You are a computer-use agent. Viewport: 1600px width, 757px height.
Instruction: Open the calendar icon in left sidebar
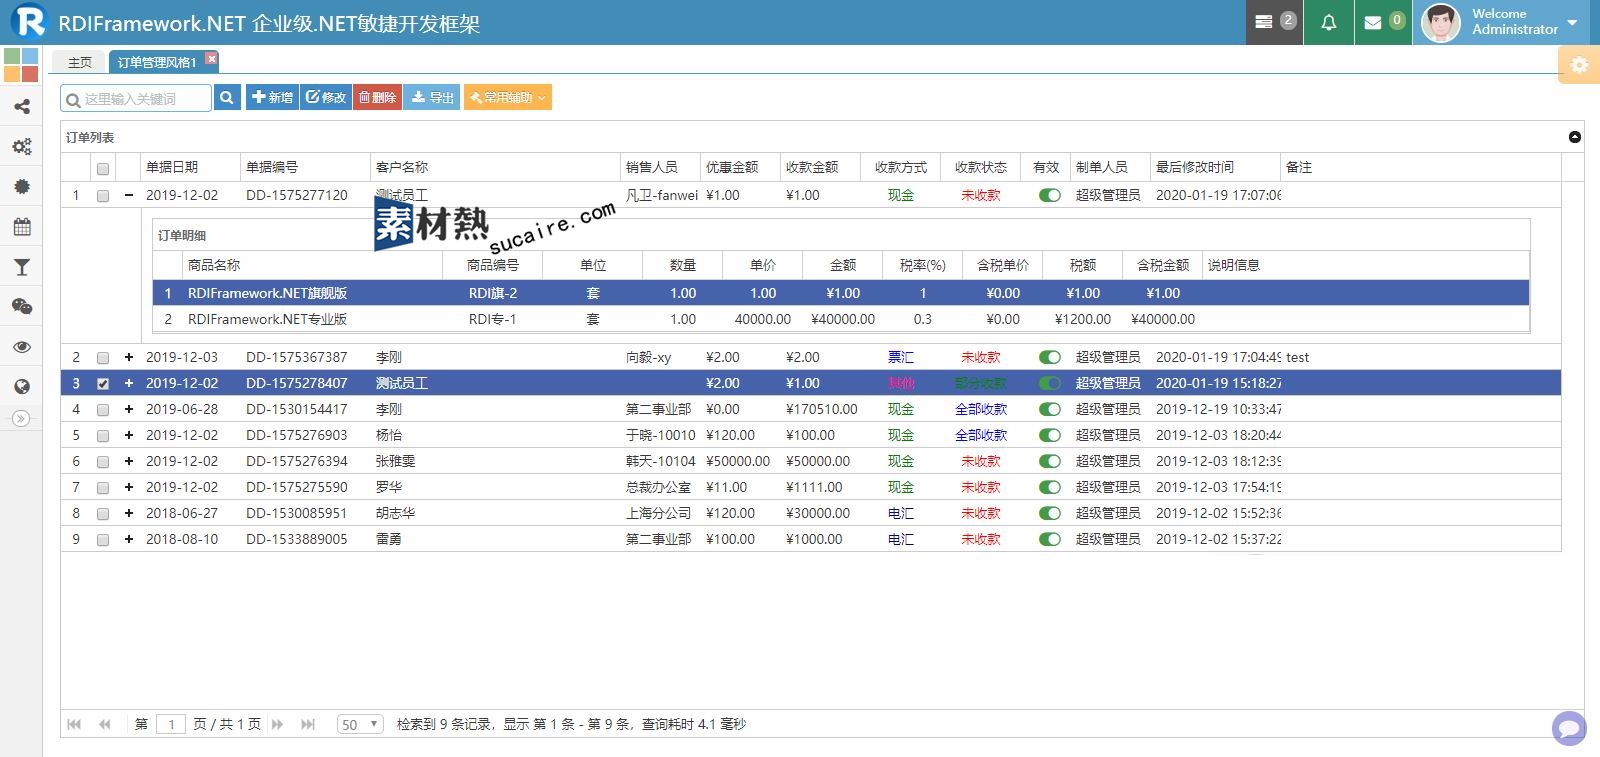[21, 227]
